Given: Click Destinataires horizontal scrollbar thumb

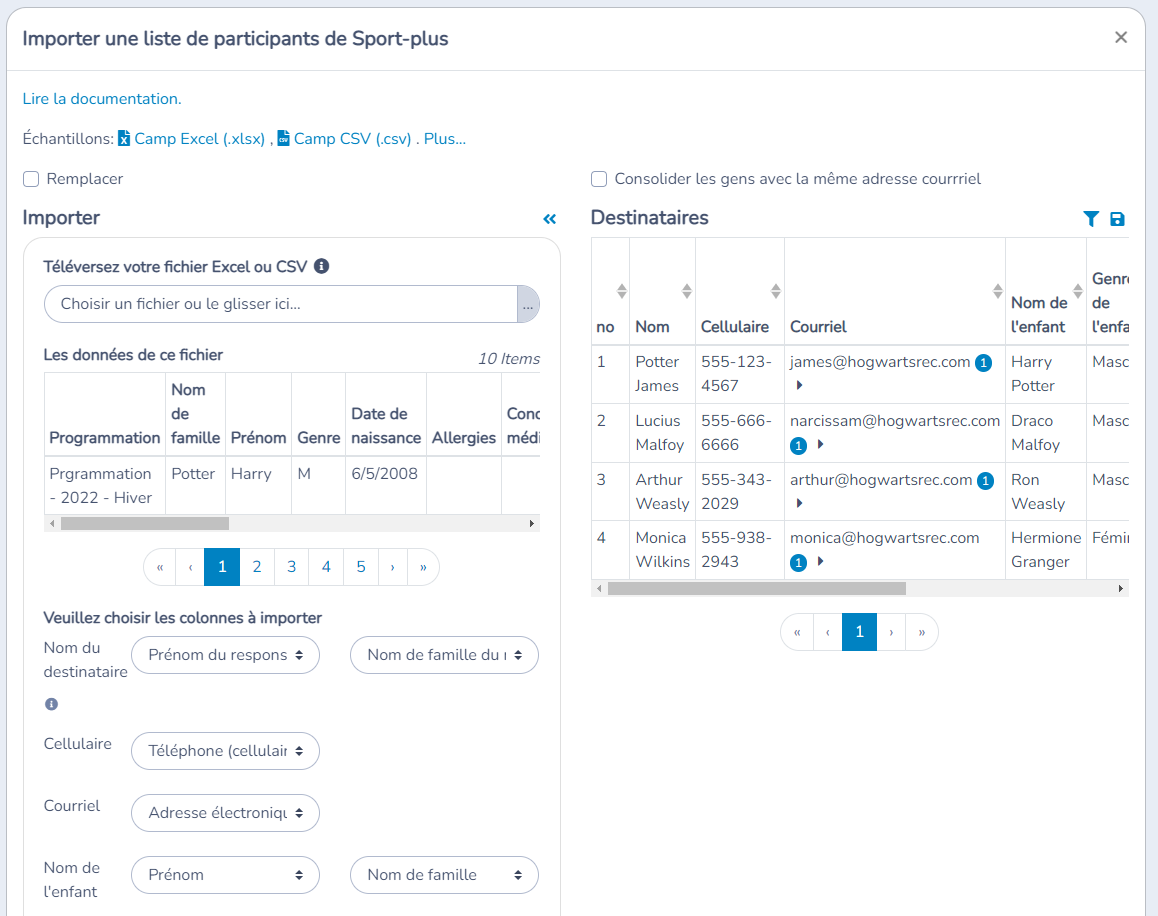Looking at the screenshot, I should pyautogui.click(x=757, y=589).
